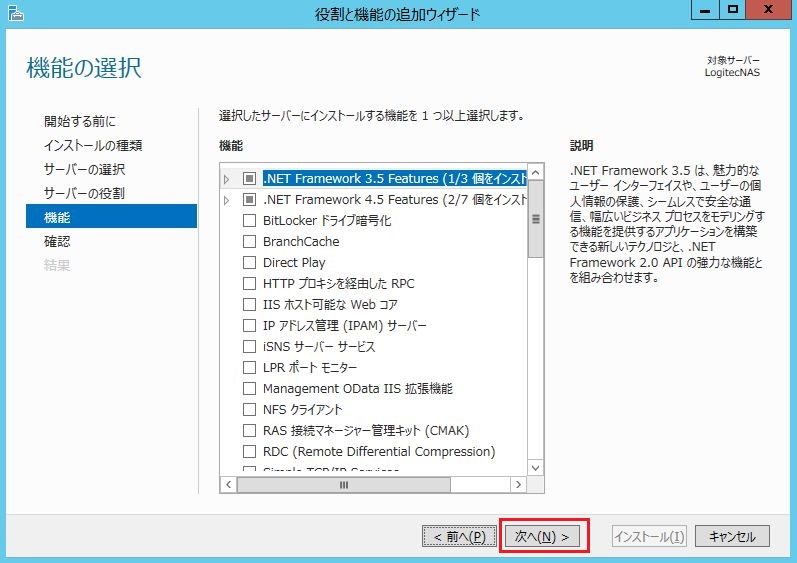The image size is (797, 563).
Task: Tick RDC (Remote Differential Compression) checkbox
Action: pos(249,452)
